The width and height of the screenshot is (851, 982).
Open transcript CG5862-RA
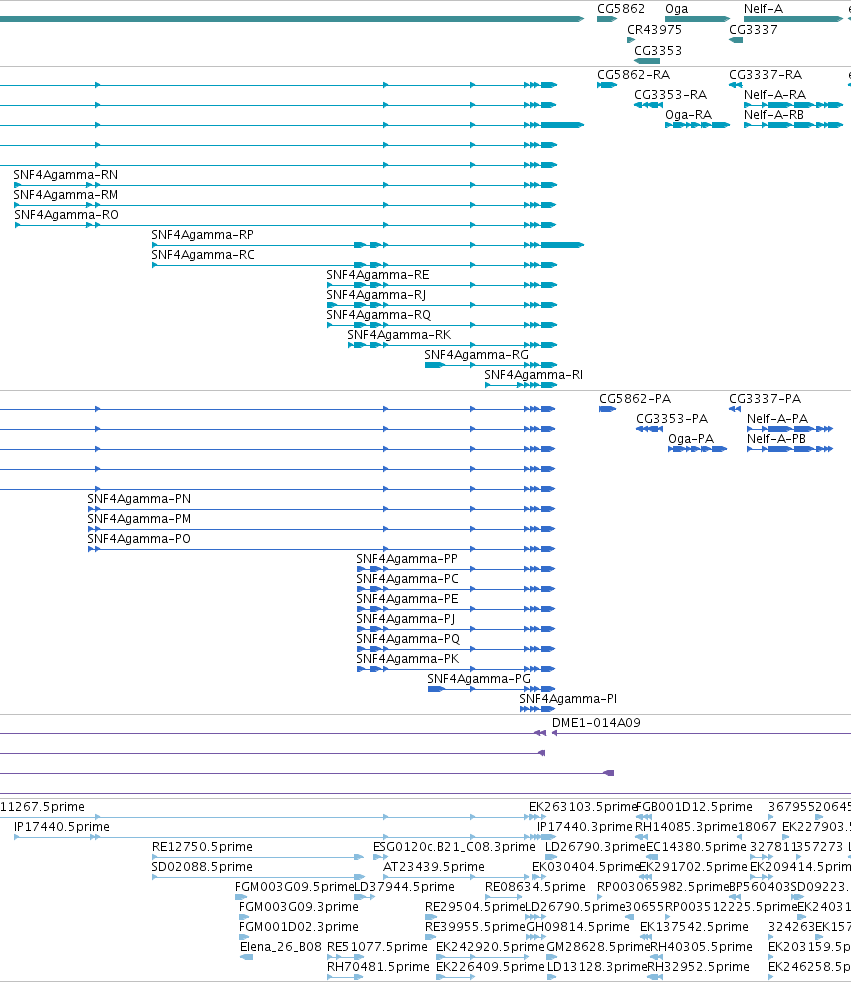633,75
